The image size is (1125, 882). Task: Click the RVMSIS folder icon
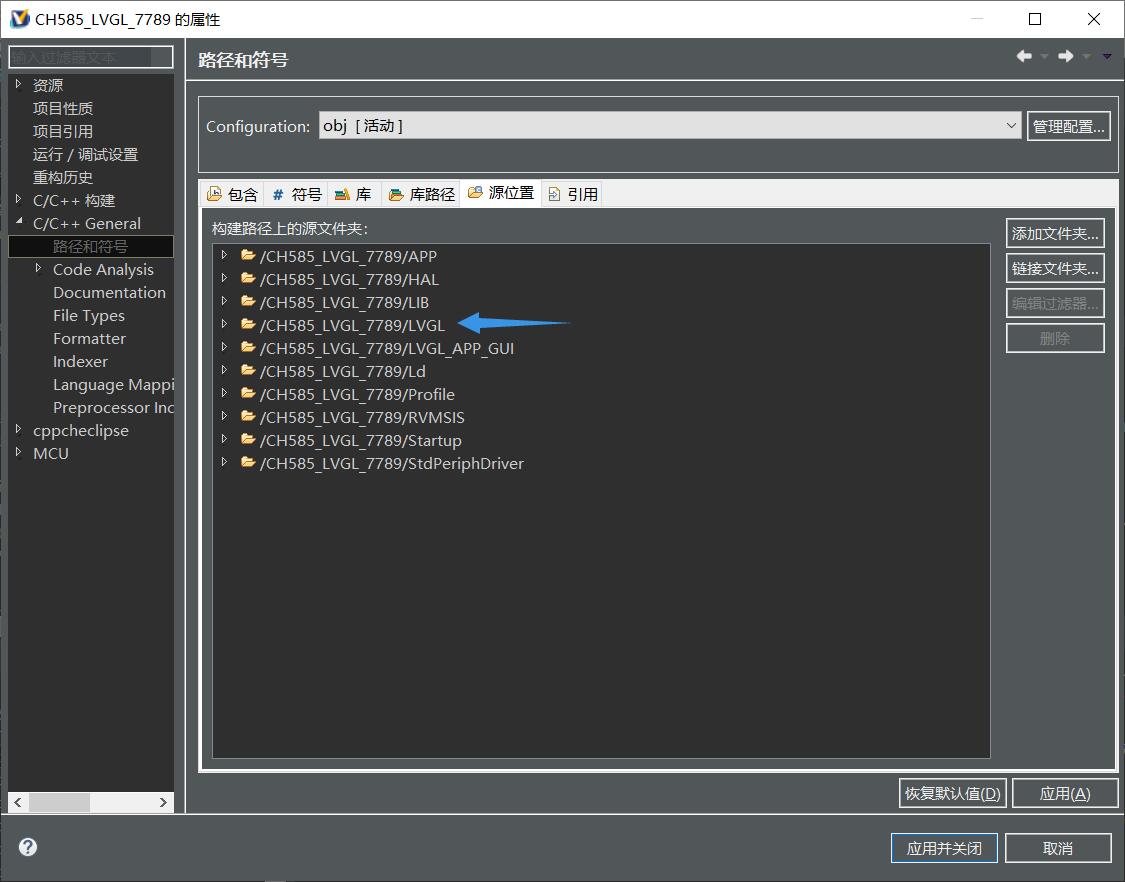click(x=248, y=417)
